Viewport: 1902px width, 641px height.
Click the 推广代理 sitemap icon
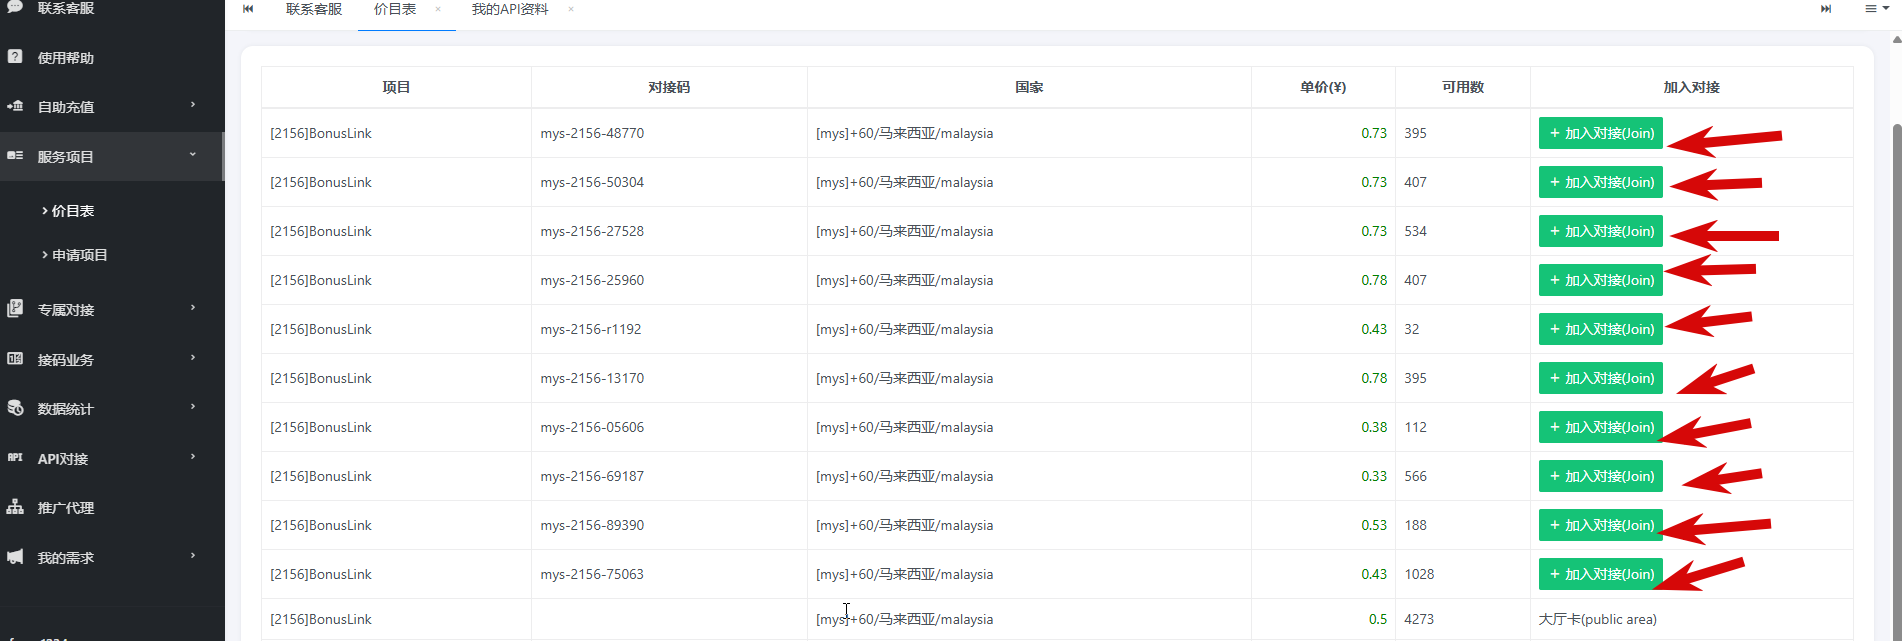tap(15, 507)
